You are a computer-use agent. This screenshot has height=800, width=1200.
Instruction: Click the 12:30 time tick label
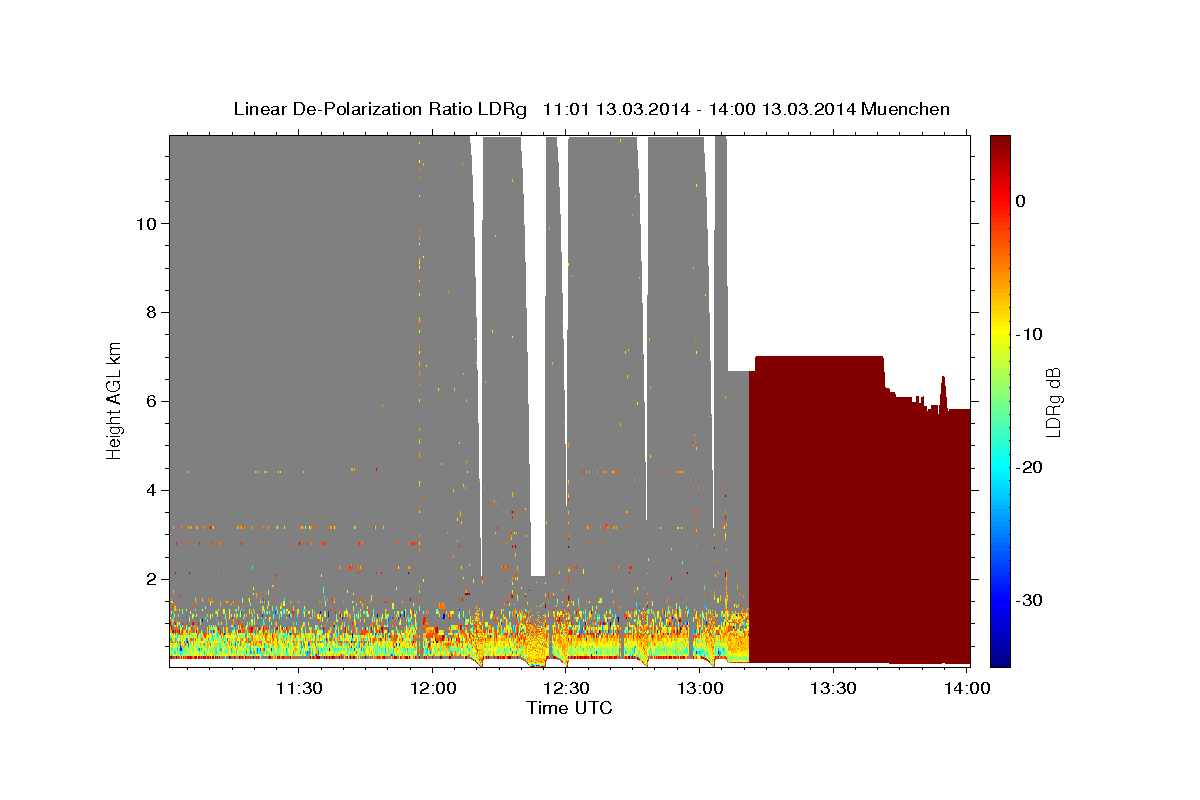click(x=566, y=688)
